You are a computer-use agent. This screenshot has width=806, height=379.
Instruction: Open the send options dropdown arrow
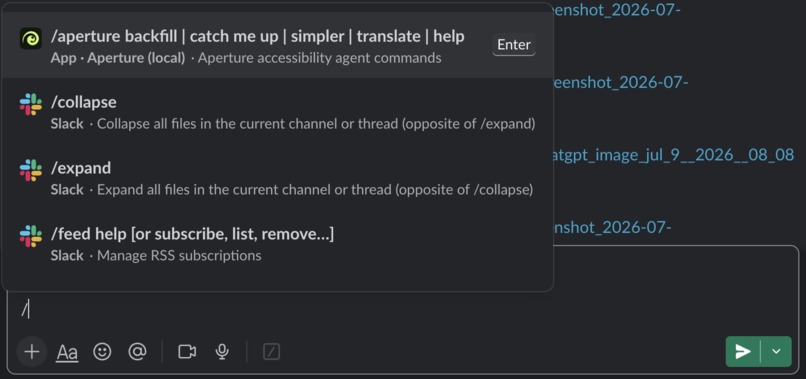tap(776, 351)
